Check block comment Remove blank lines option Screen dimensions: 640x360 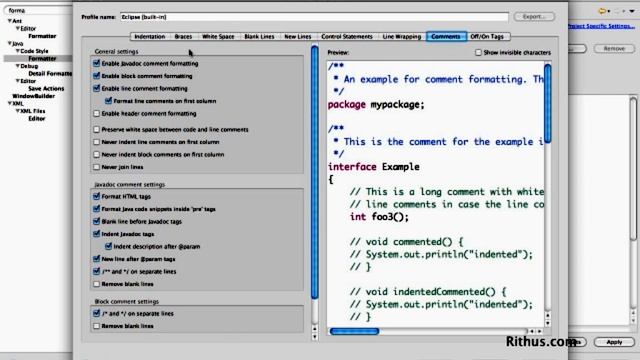(x=97, y=326)
